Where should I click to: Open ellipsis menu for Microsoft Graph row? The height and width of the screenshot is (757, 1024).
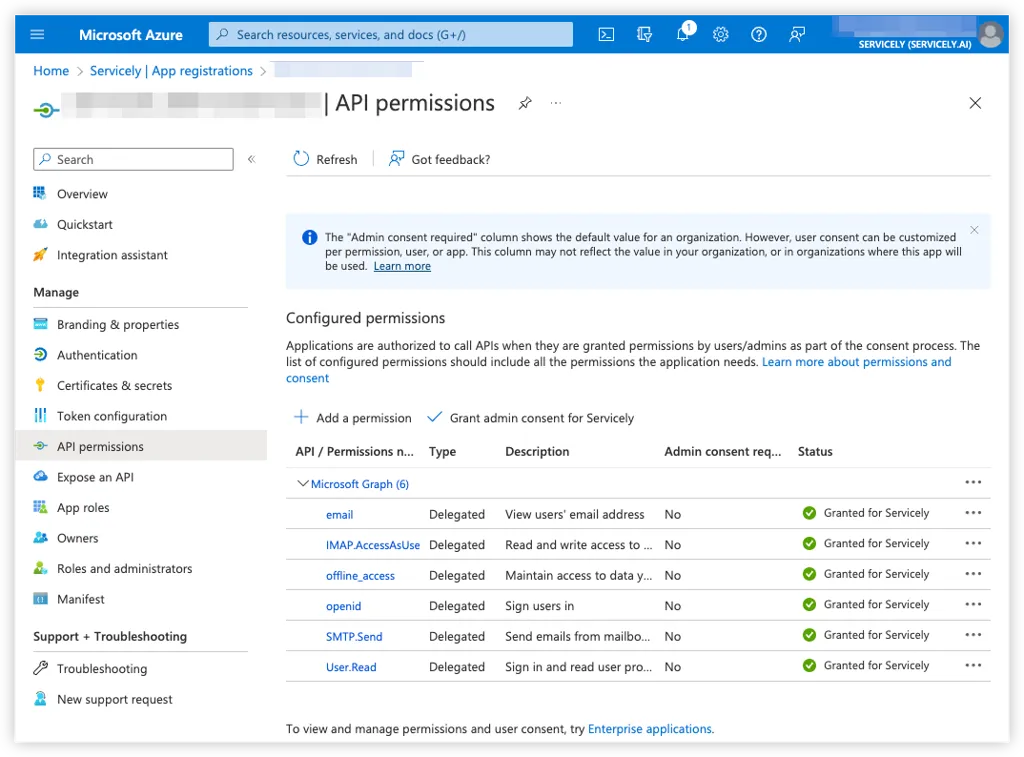(973, 483)
